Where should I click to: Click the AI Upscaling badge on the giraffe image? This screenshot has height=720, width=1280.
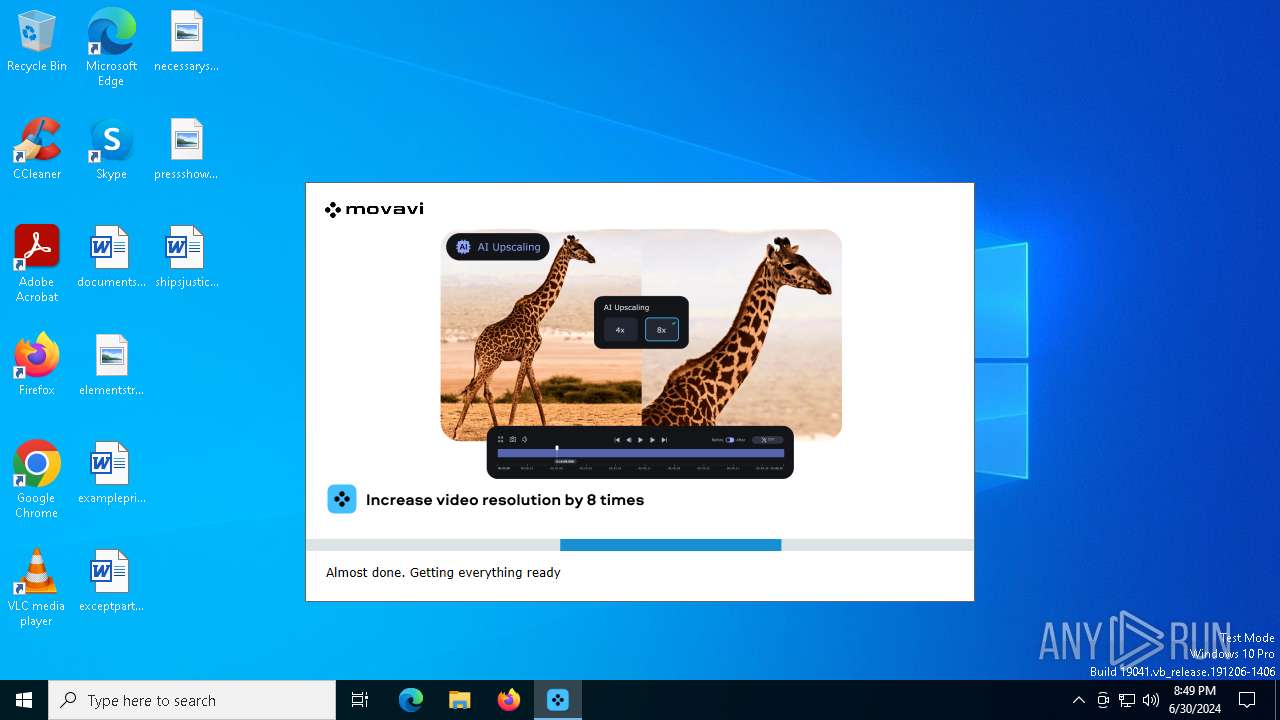click(498, 247)
